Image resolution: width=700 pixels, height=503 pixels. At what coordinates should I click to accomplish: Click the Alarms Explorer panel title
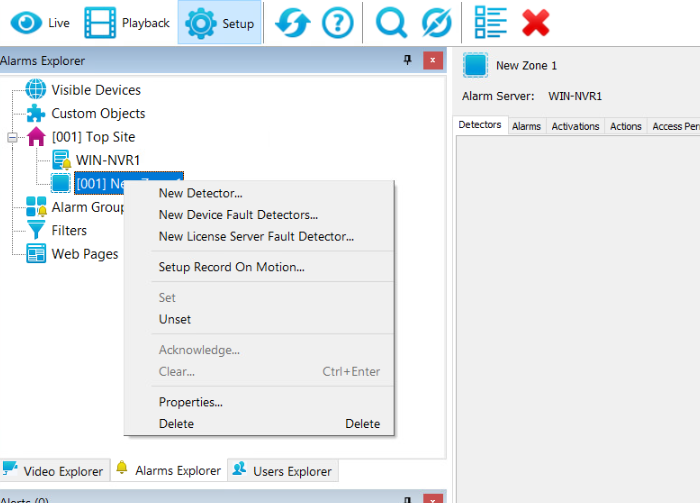pyautogui.click(x=42, y=61)
